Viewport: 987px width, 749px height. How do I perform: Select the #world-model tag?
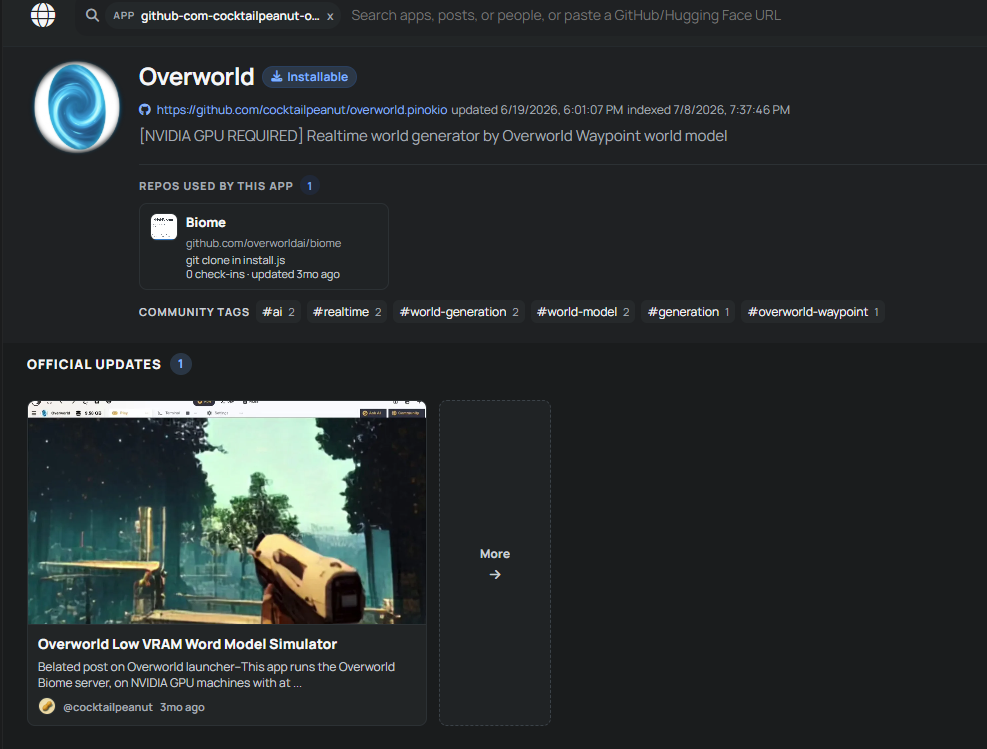[x=583, y=312]
